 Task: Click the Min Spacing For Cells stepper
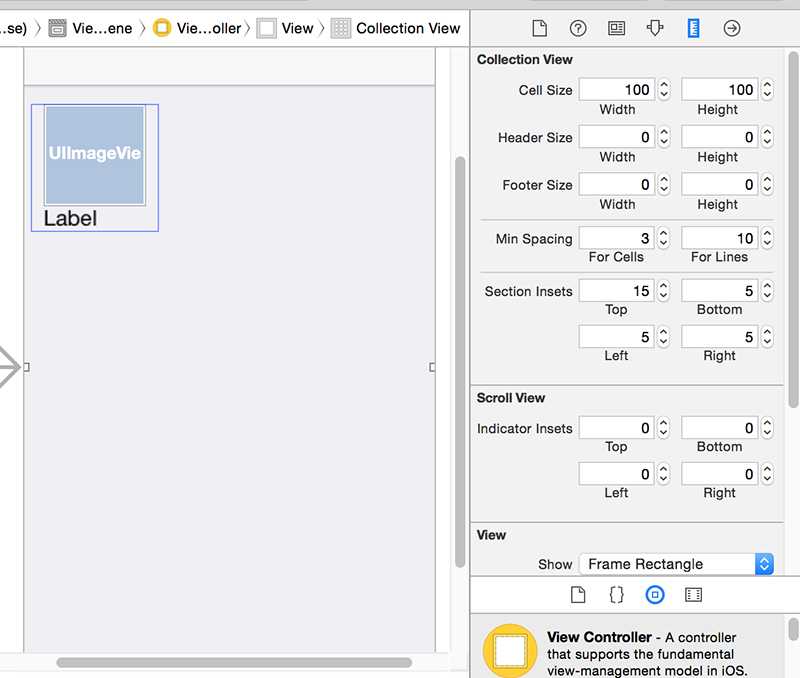click(663, 238)
